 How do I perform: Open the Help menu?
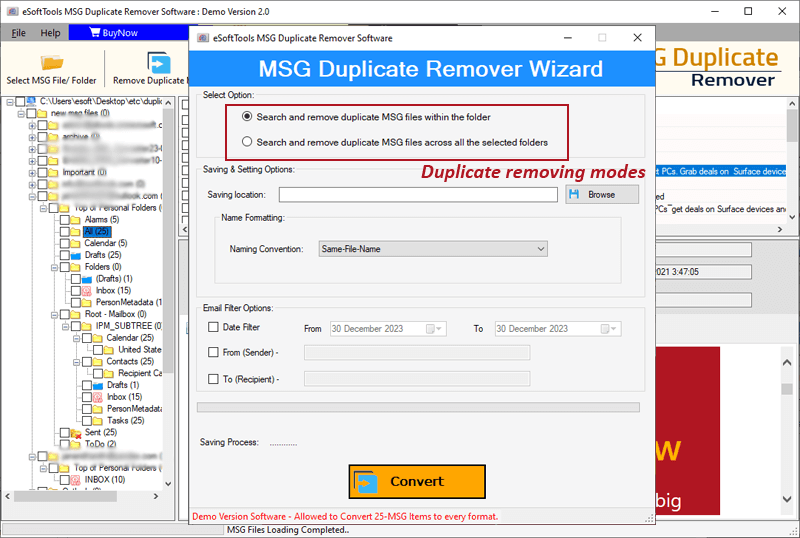coord(50,33)
